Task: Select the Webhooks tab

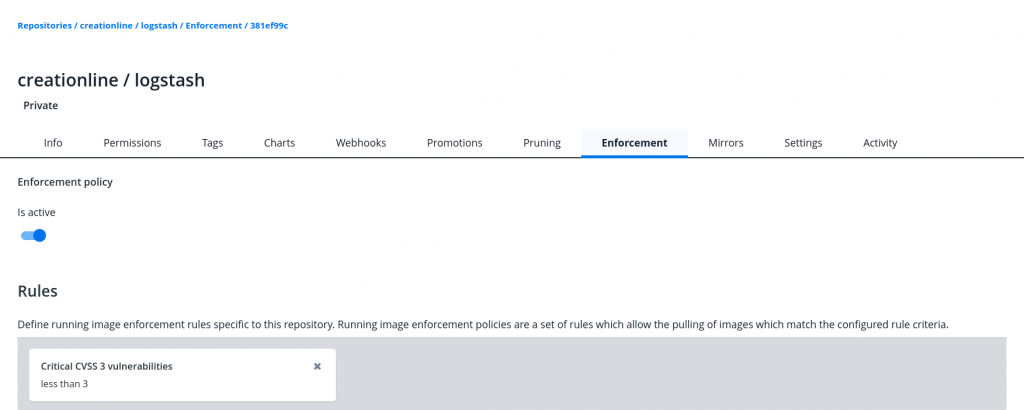Action: point(361,143)
